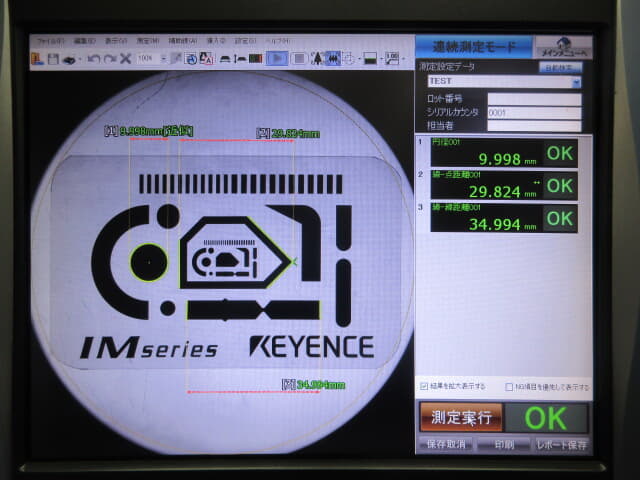Image resolution: width=640 pixels, height=480 pixels.
Task: Click the 連続測定モード mode header
Action: click(474, 47)
